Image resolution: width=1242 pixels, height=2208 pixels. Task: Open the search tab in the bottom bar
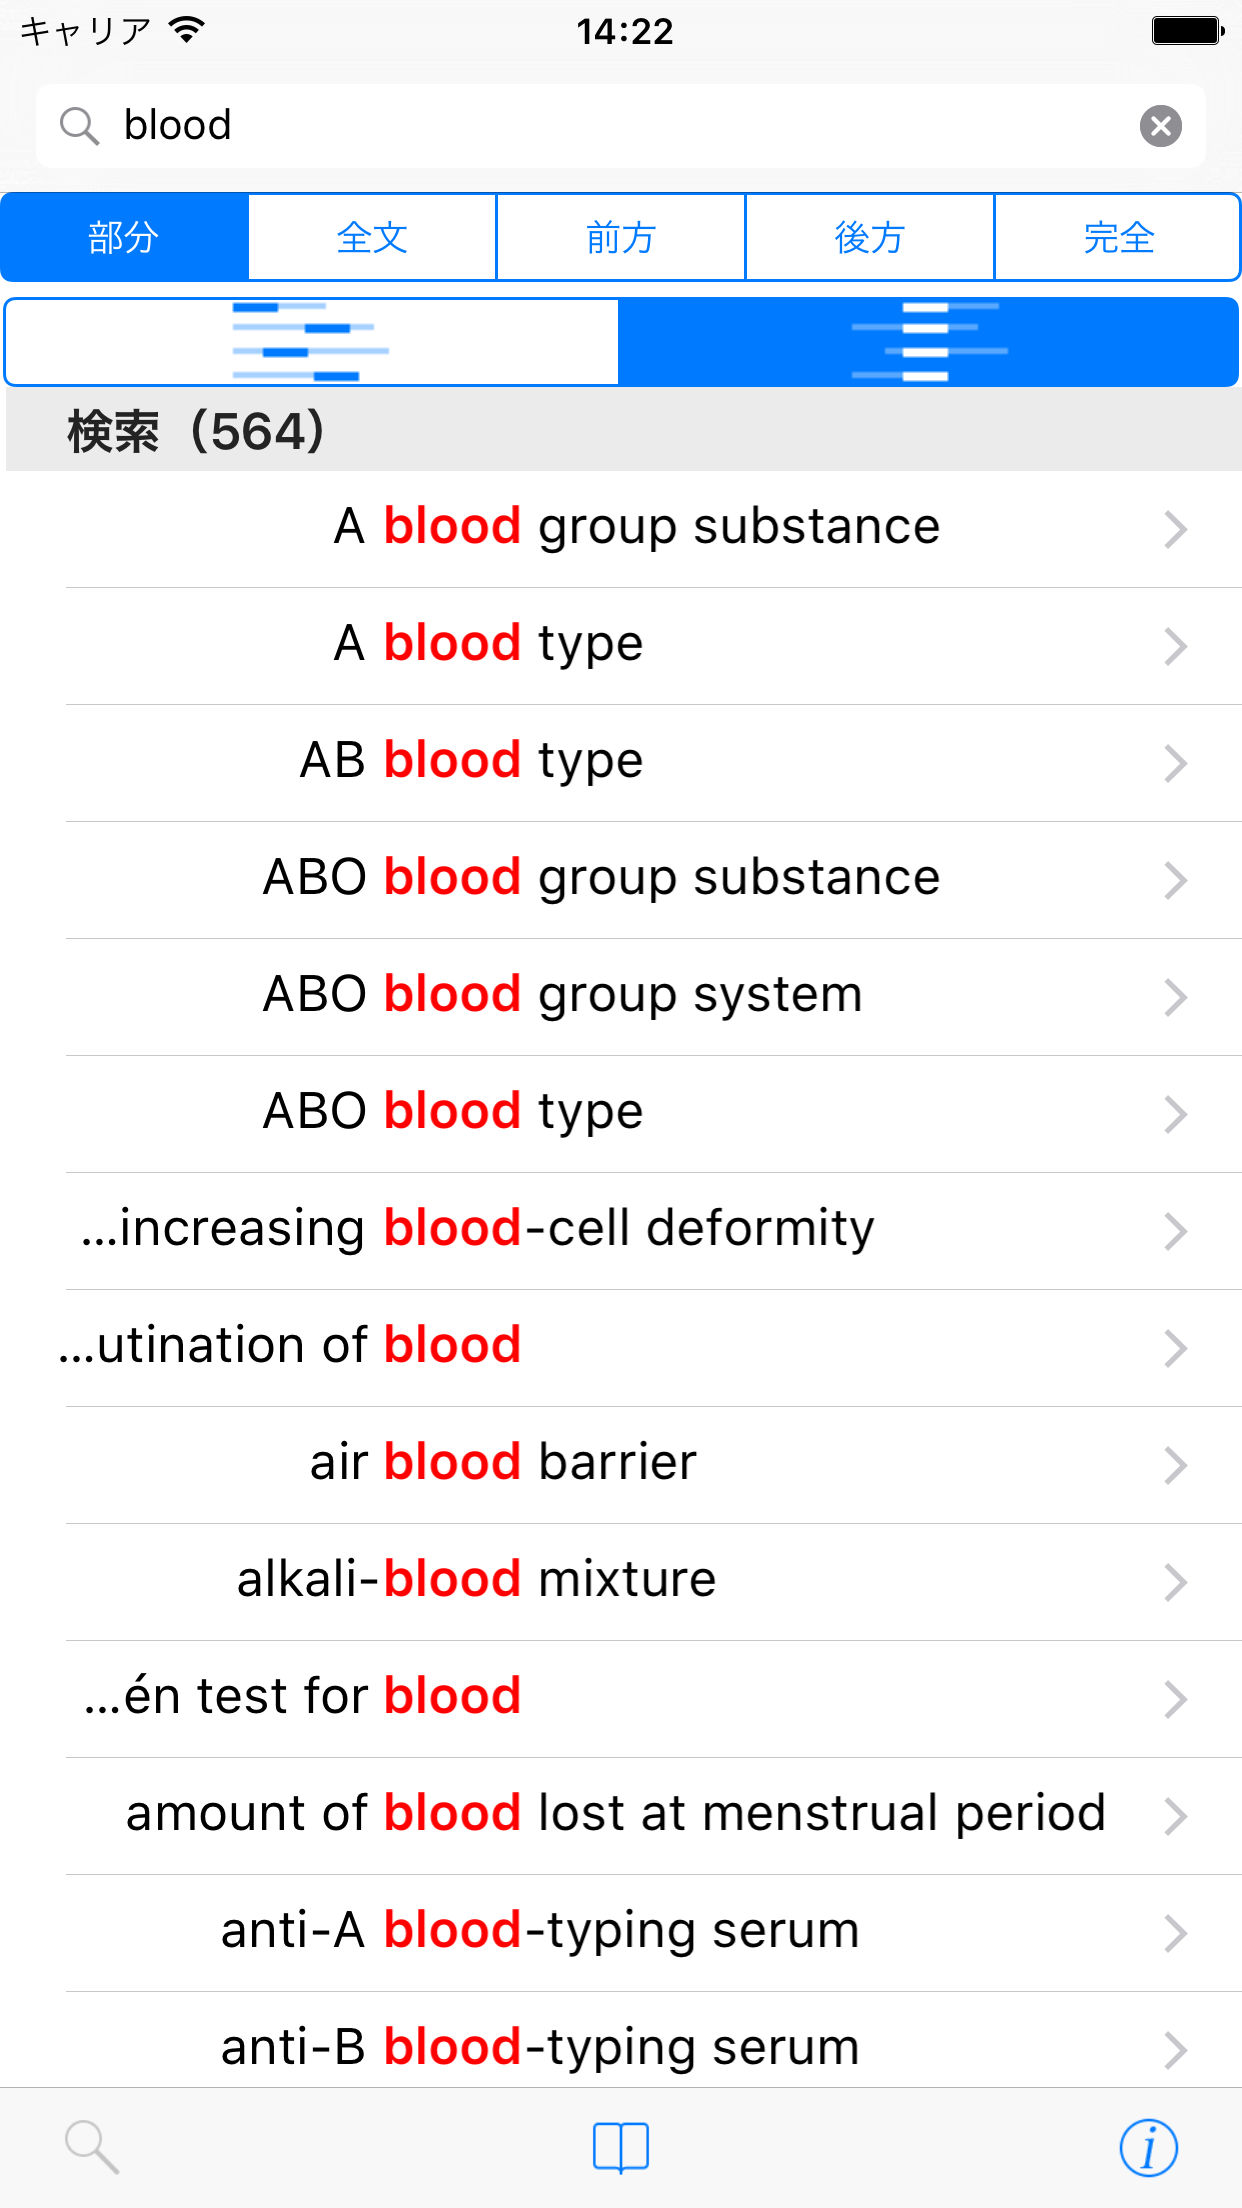[92, 2146]
